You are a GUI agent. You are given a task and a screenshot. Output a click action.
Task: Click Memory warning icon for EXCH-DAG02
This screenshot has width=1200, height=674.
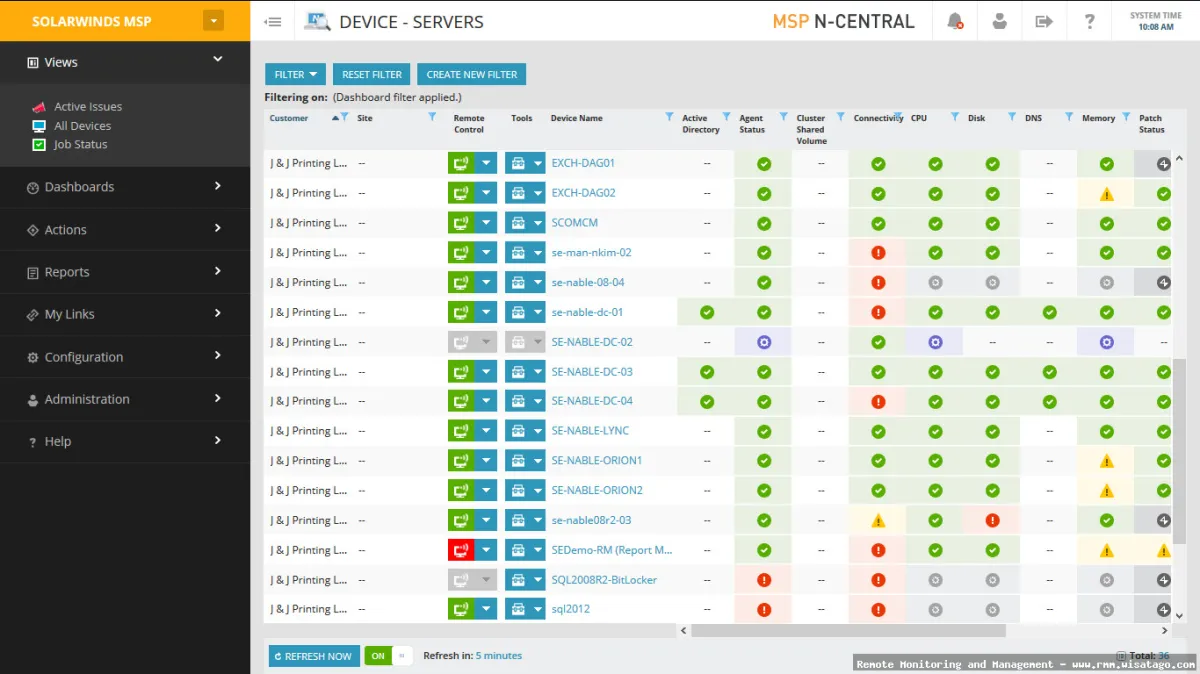pos(1106,194)
